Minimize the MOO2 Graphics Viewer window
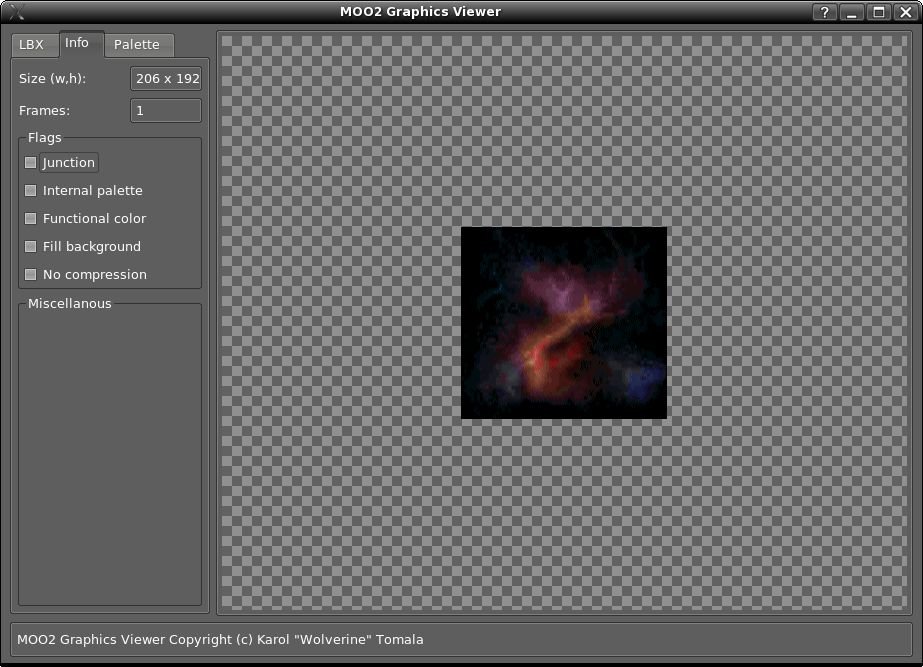Screen dimensions: 923x667 (851, 12)
